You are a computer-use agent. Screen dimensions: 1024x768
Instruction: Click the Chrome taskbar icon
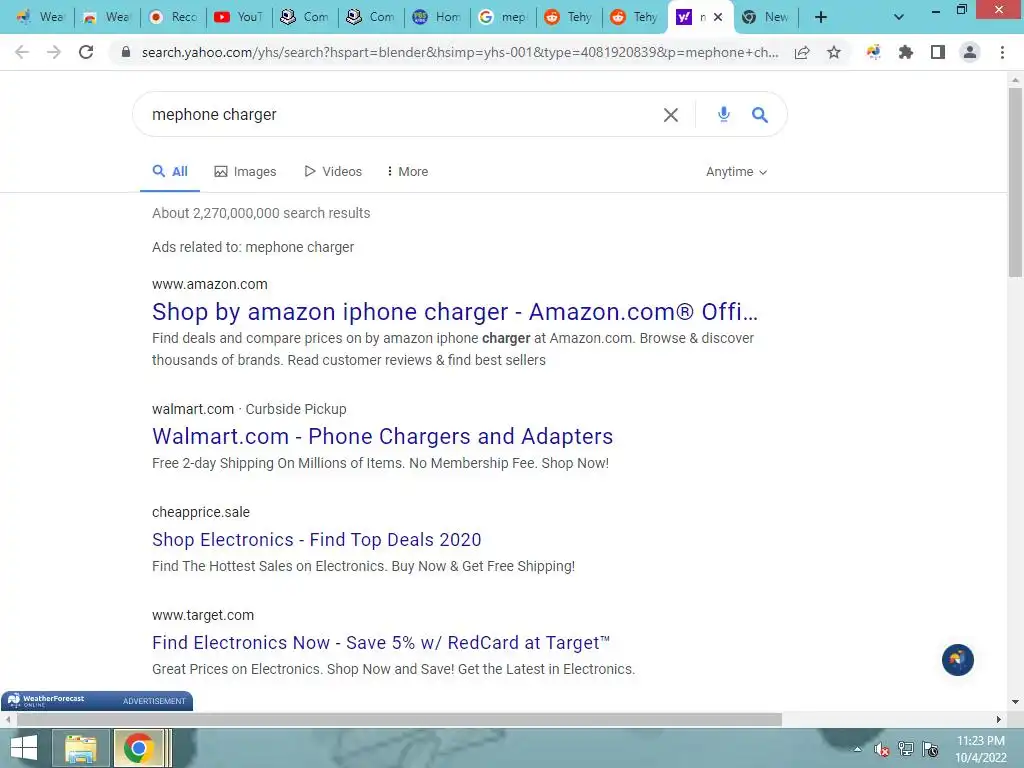click(138, 748)
